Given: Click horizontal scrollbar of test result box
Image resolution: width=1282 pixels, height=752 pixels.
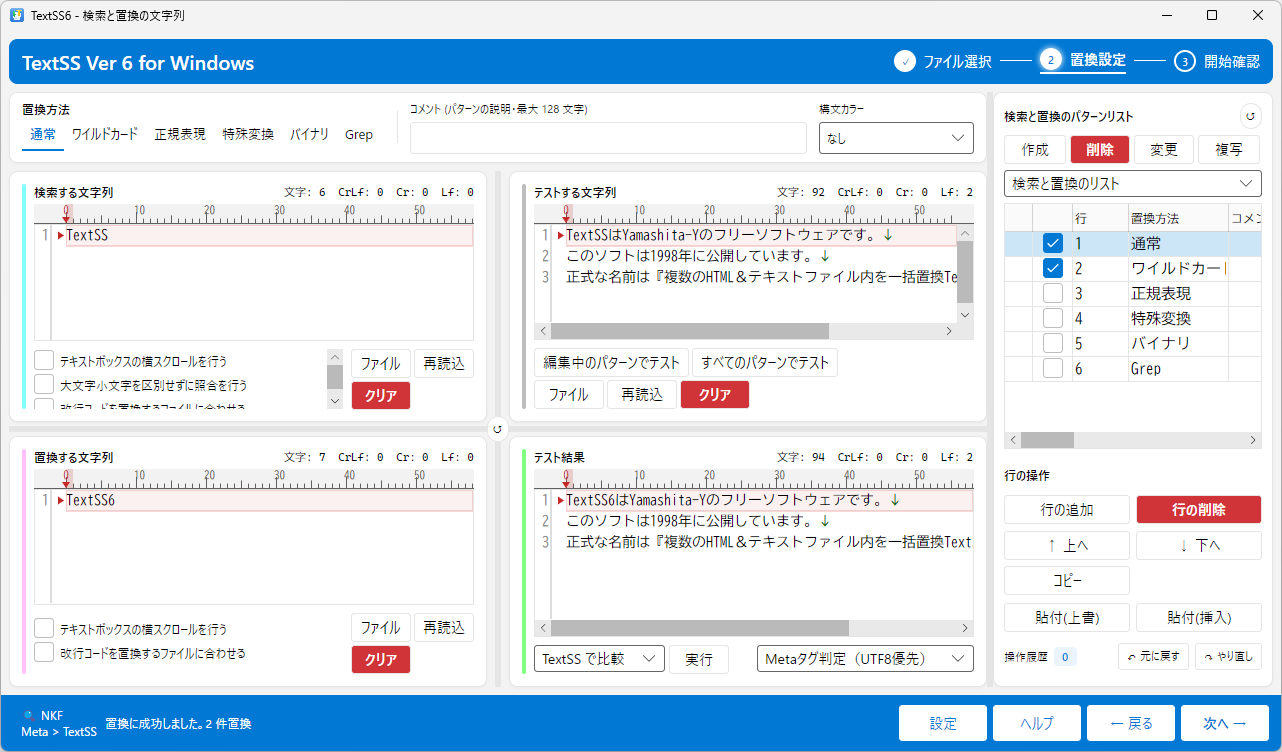Looking at the screenshot, I should [x=754, y=628].
